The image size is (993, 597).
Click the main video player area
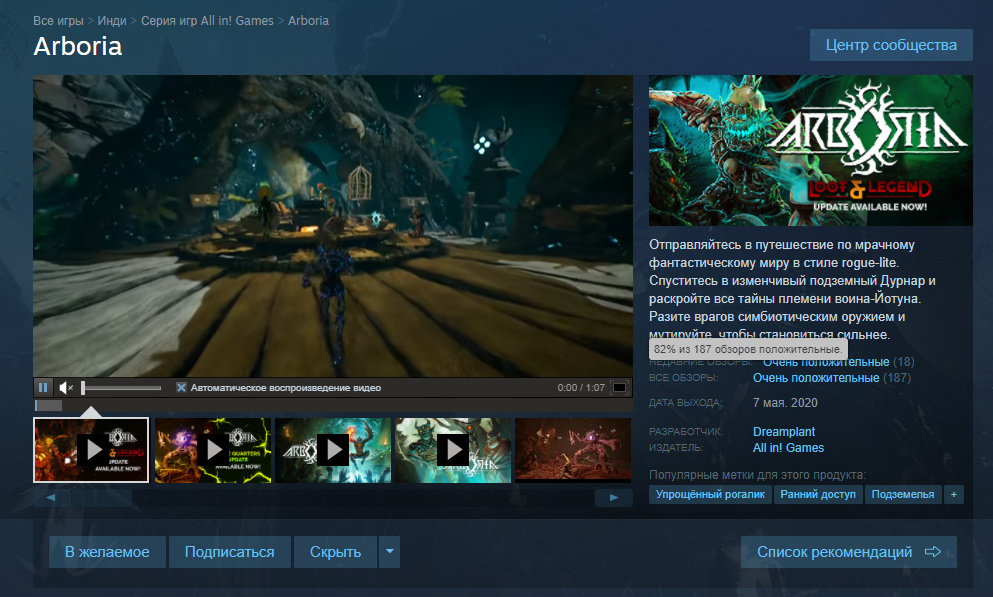[333, 226]
